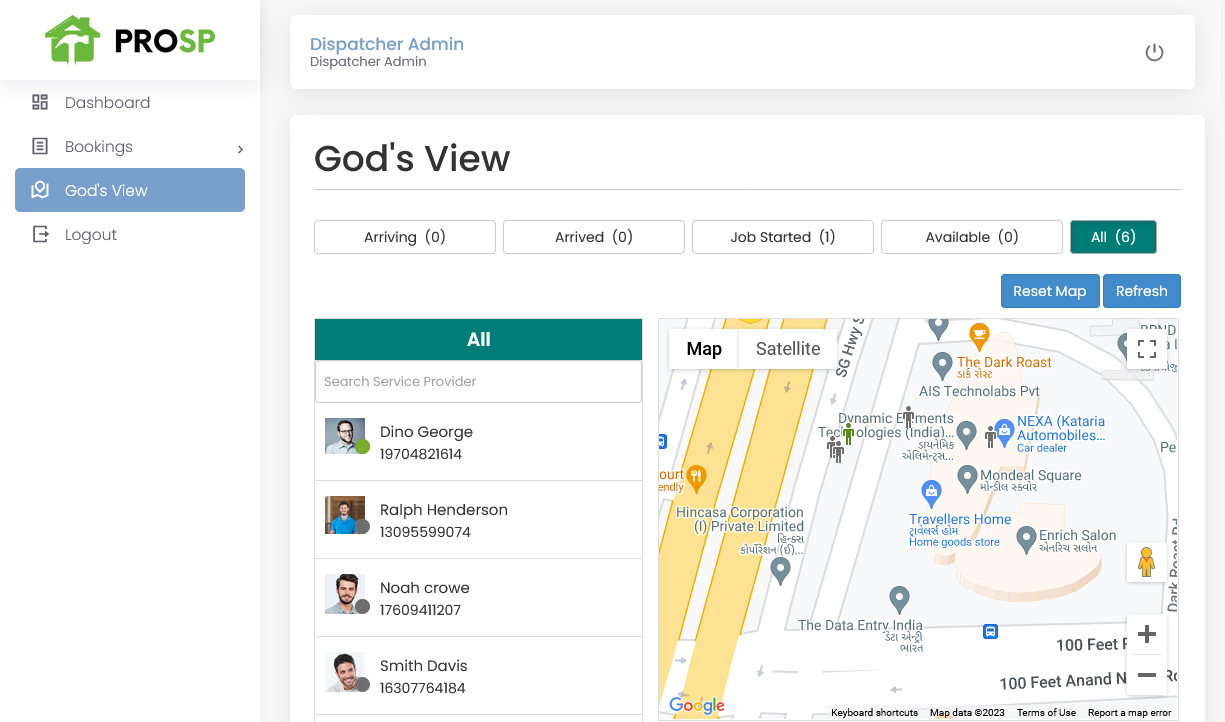Zoom out the map

pyautogui.click(x=1147, y=675)
